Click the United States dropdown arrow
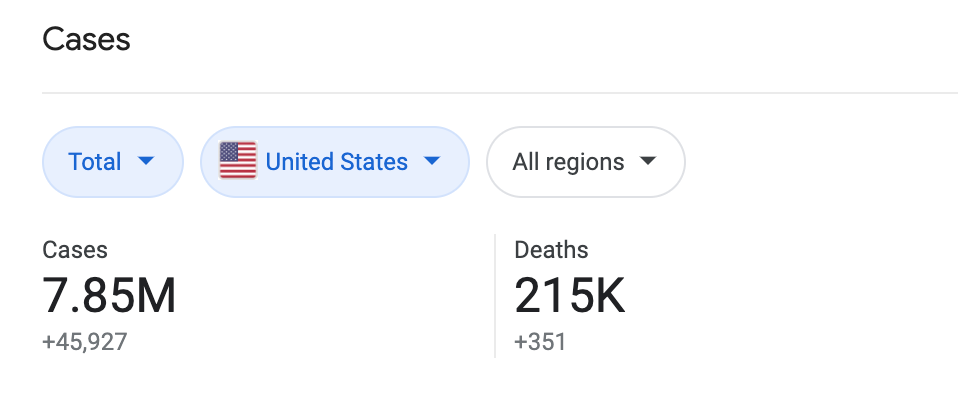958x394 pixels. [432, 161]
